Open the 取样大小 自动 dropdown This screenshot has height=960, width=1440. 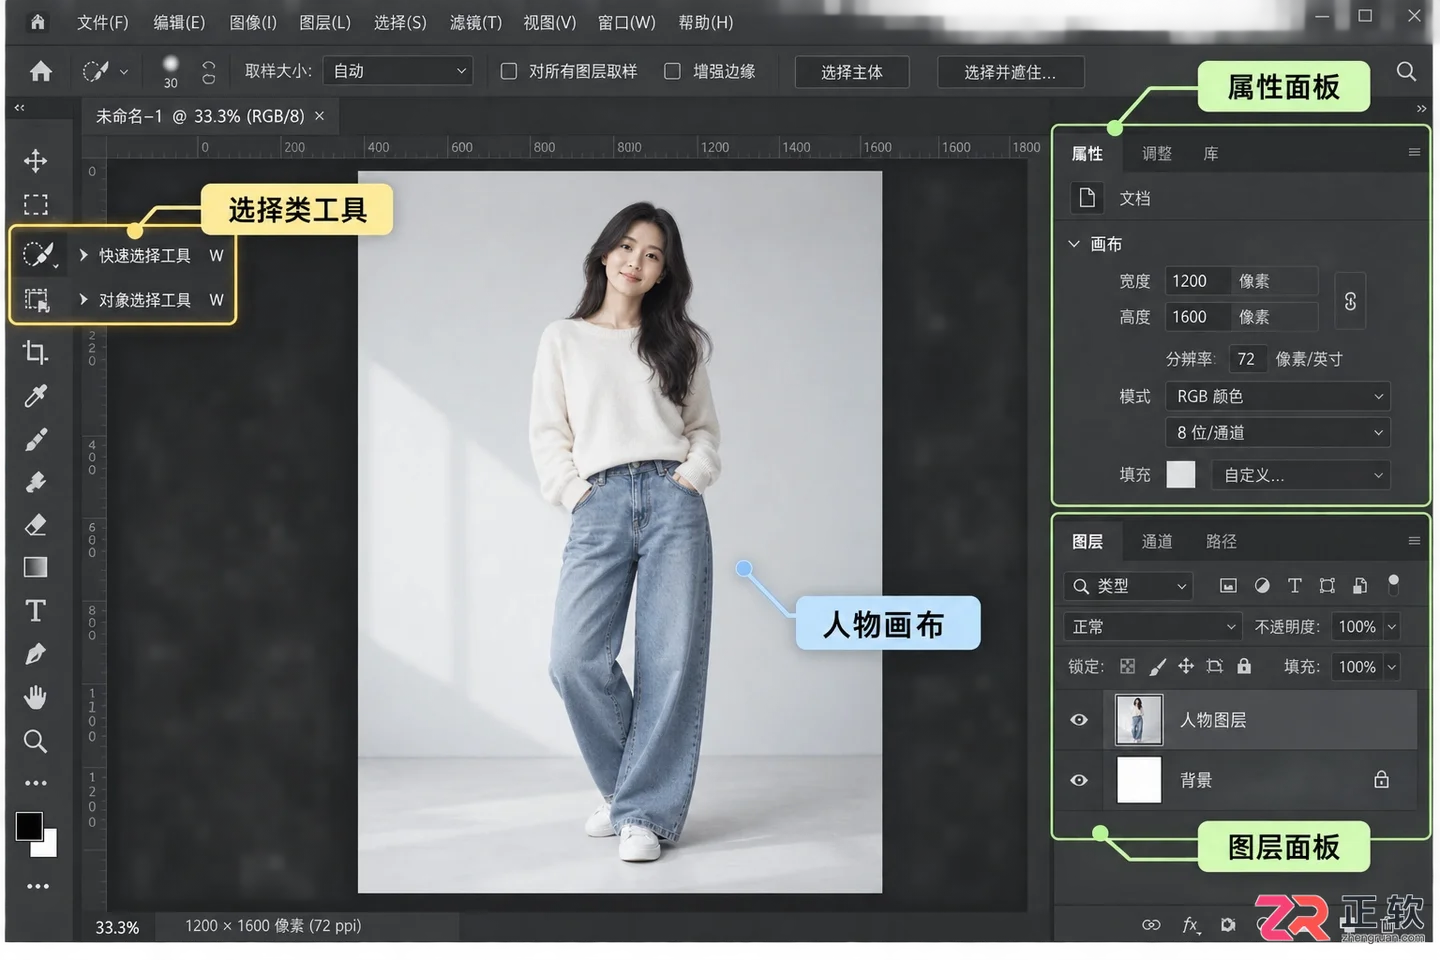[399, 71]
